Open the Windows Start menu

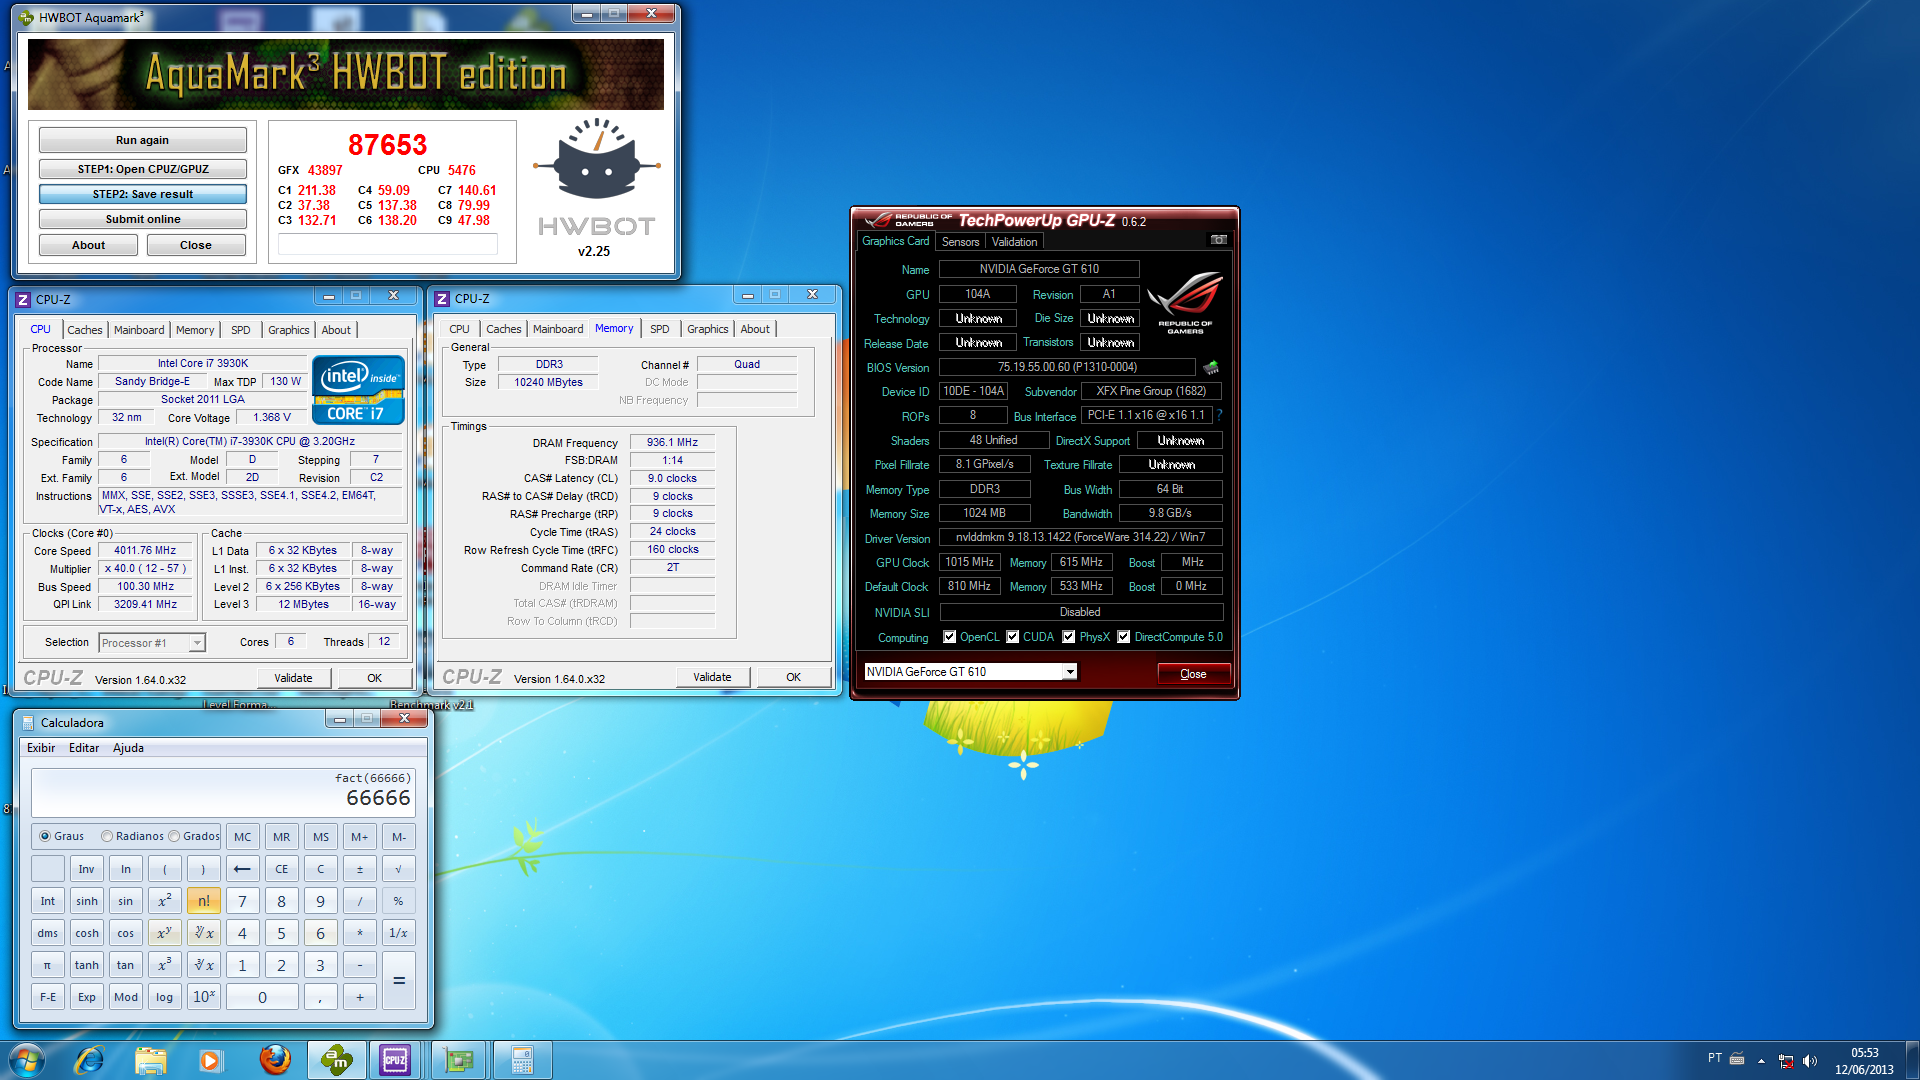27,1060
